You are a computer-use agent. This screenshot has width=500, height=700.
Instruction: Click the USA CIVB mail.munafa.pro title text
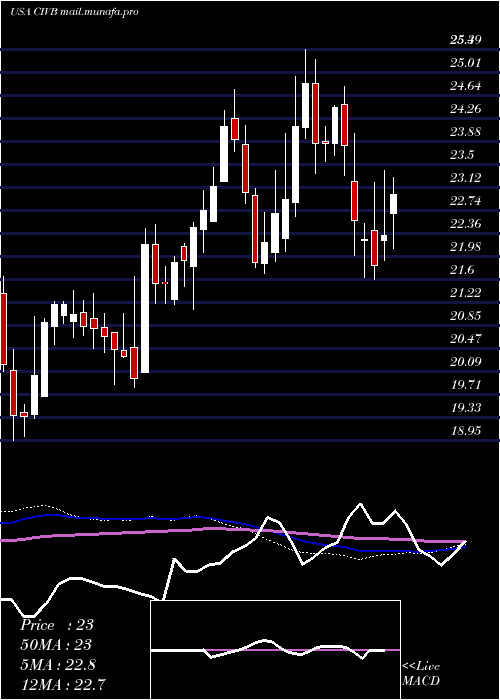74,12
